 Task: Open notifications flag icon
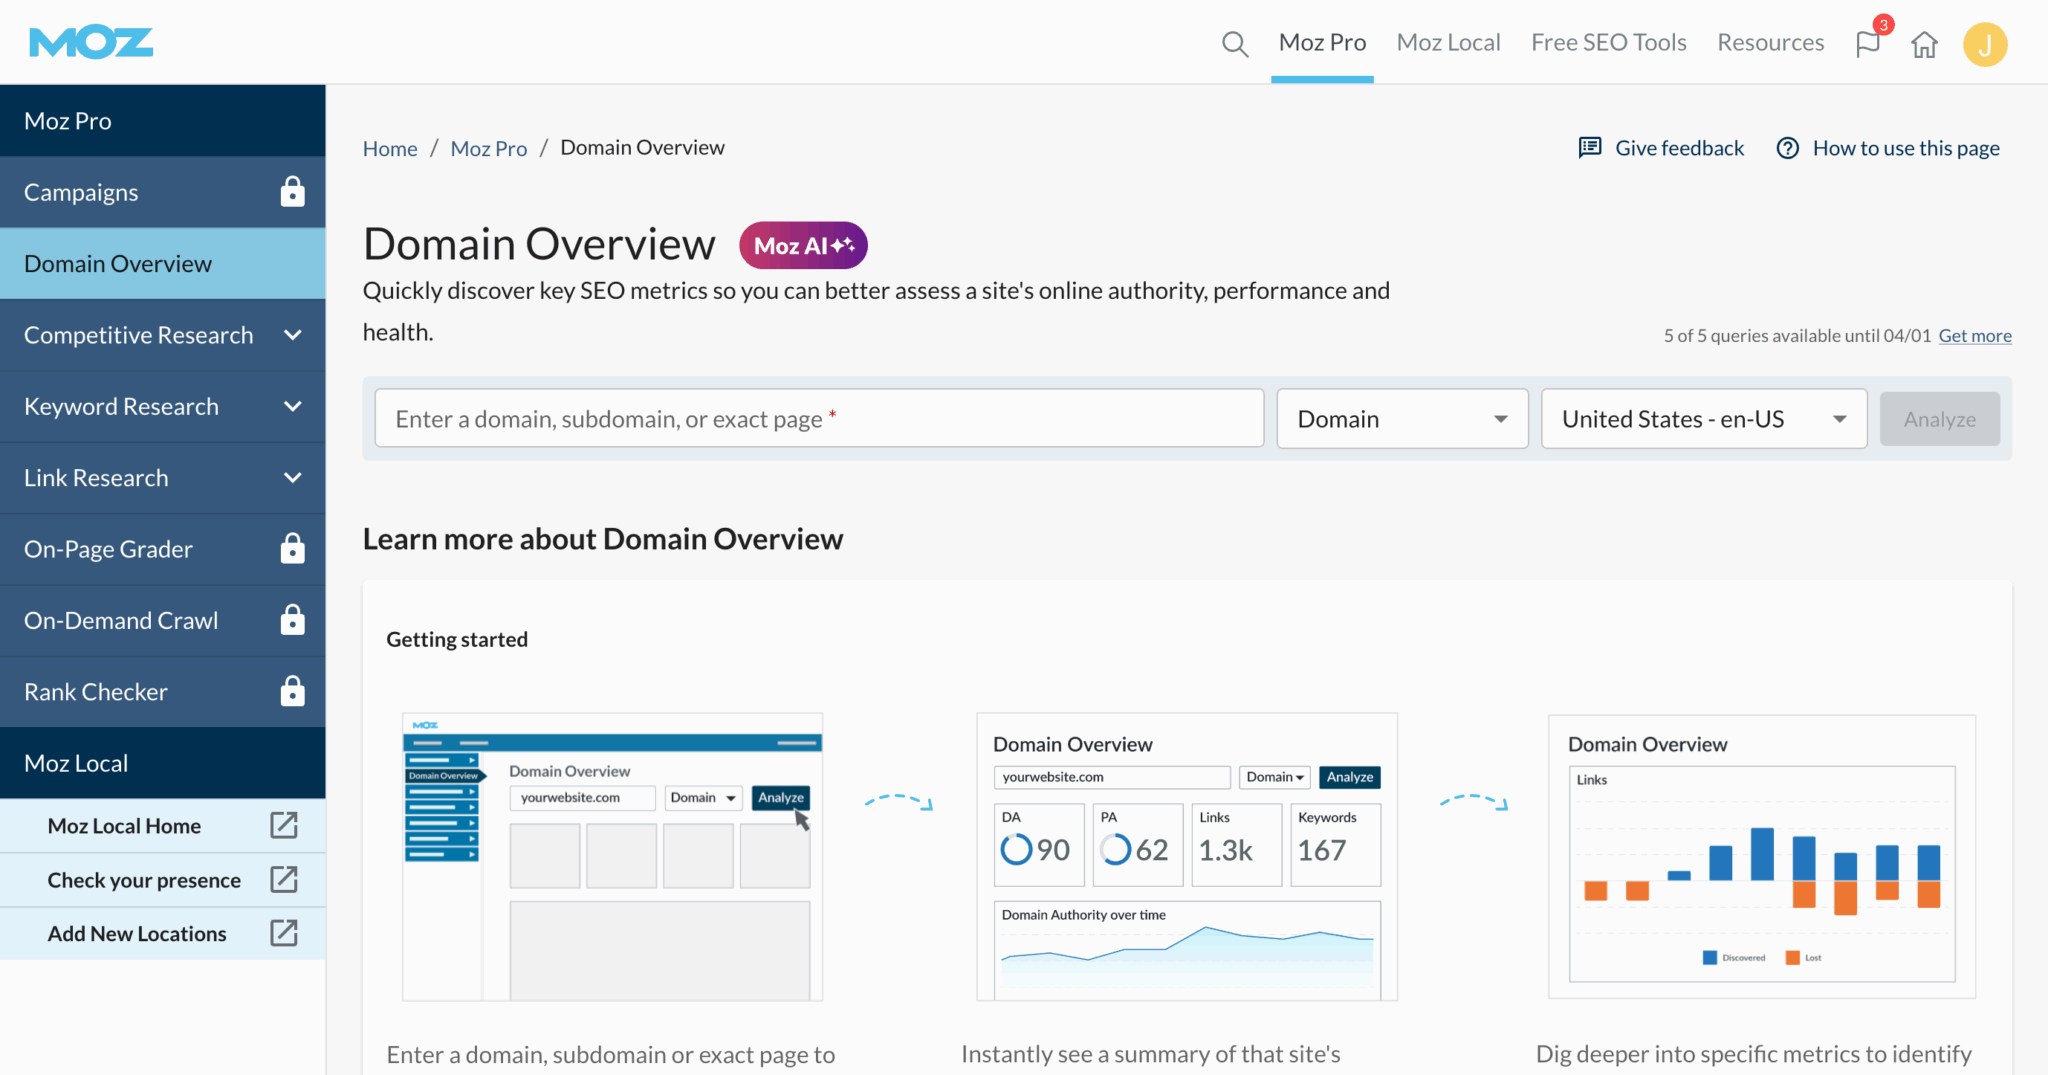click(x=1868, y=44)
